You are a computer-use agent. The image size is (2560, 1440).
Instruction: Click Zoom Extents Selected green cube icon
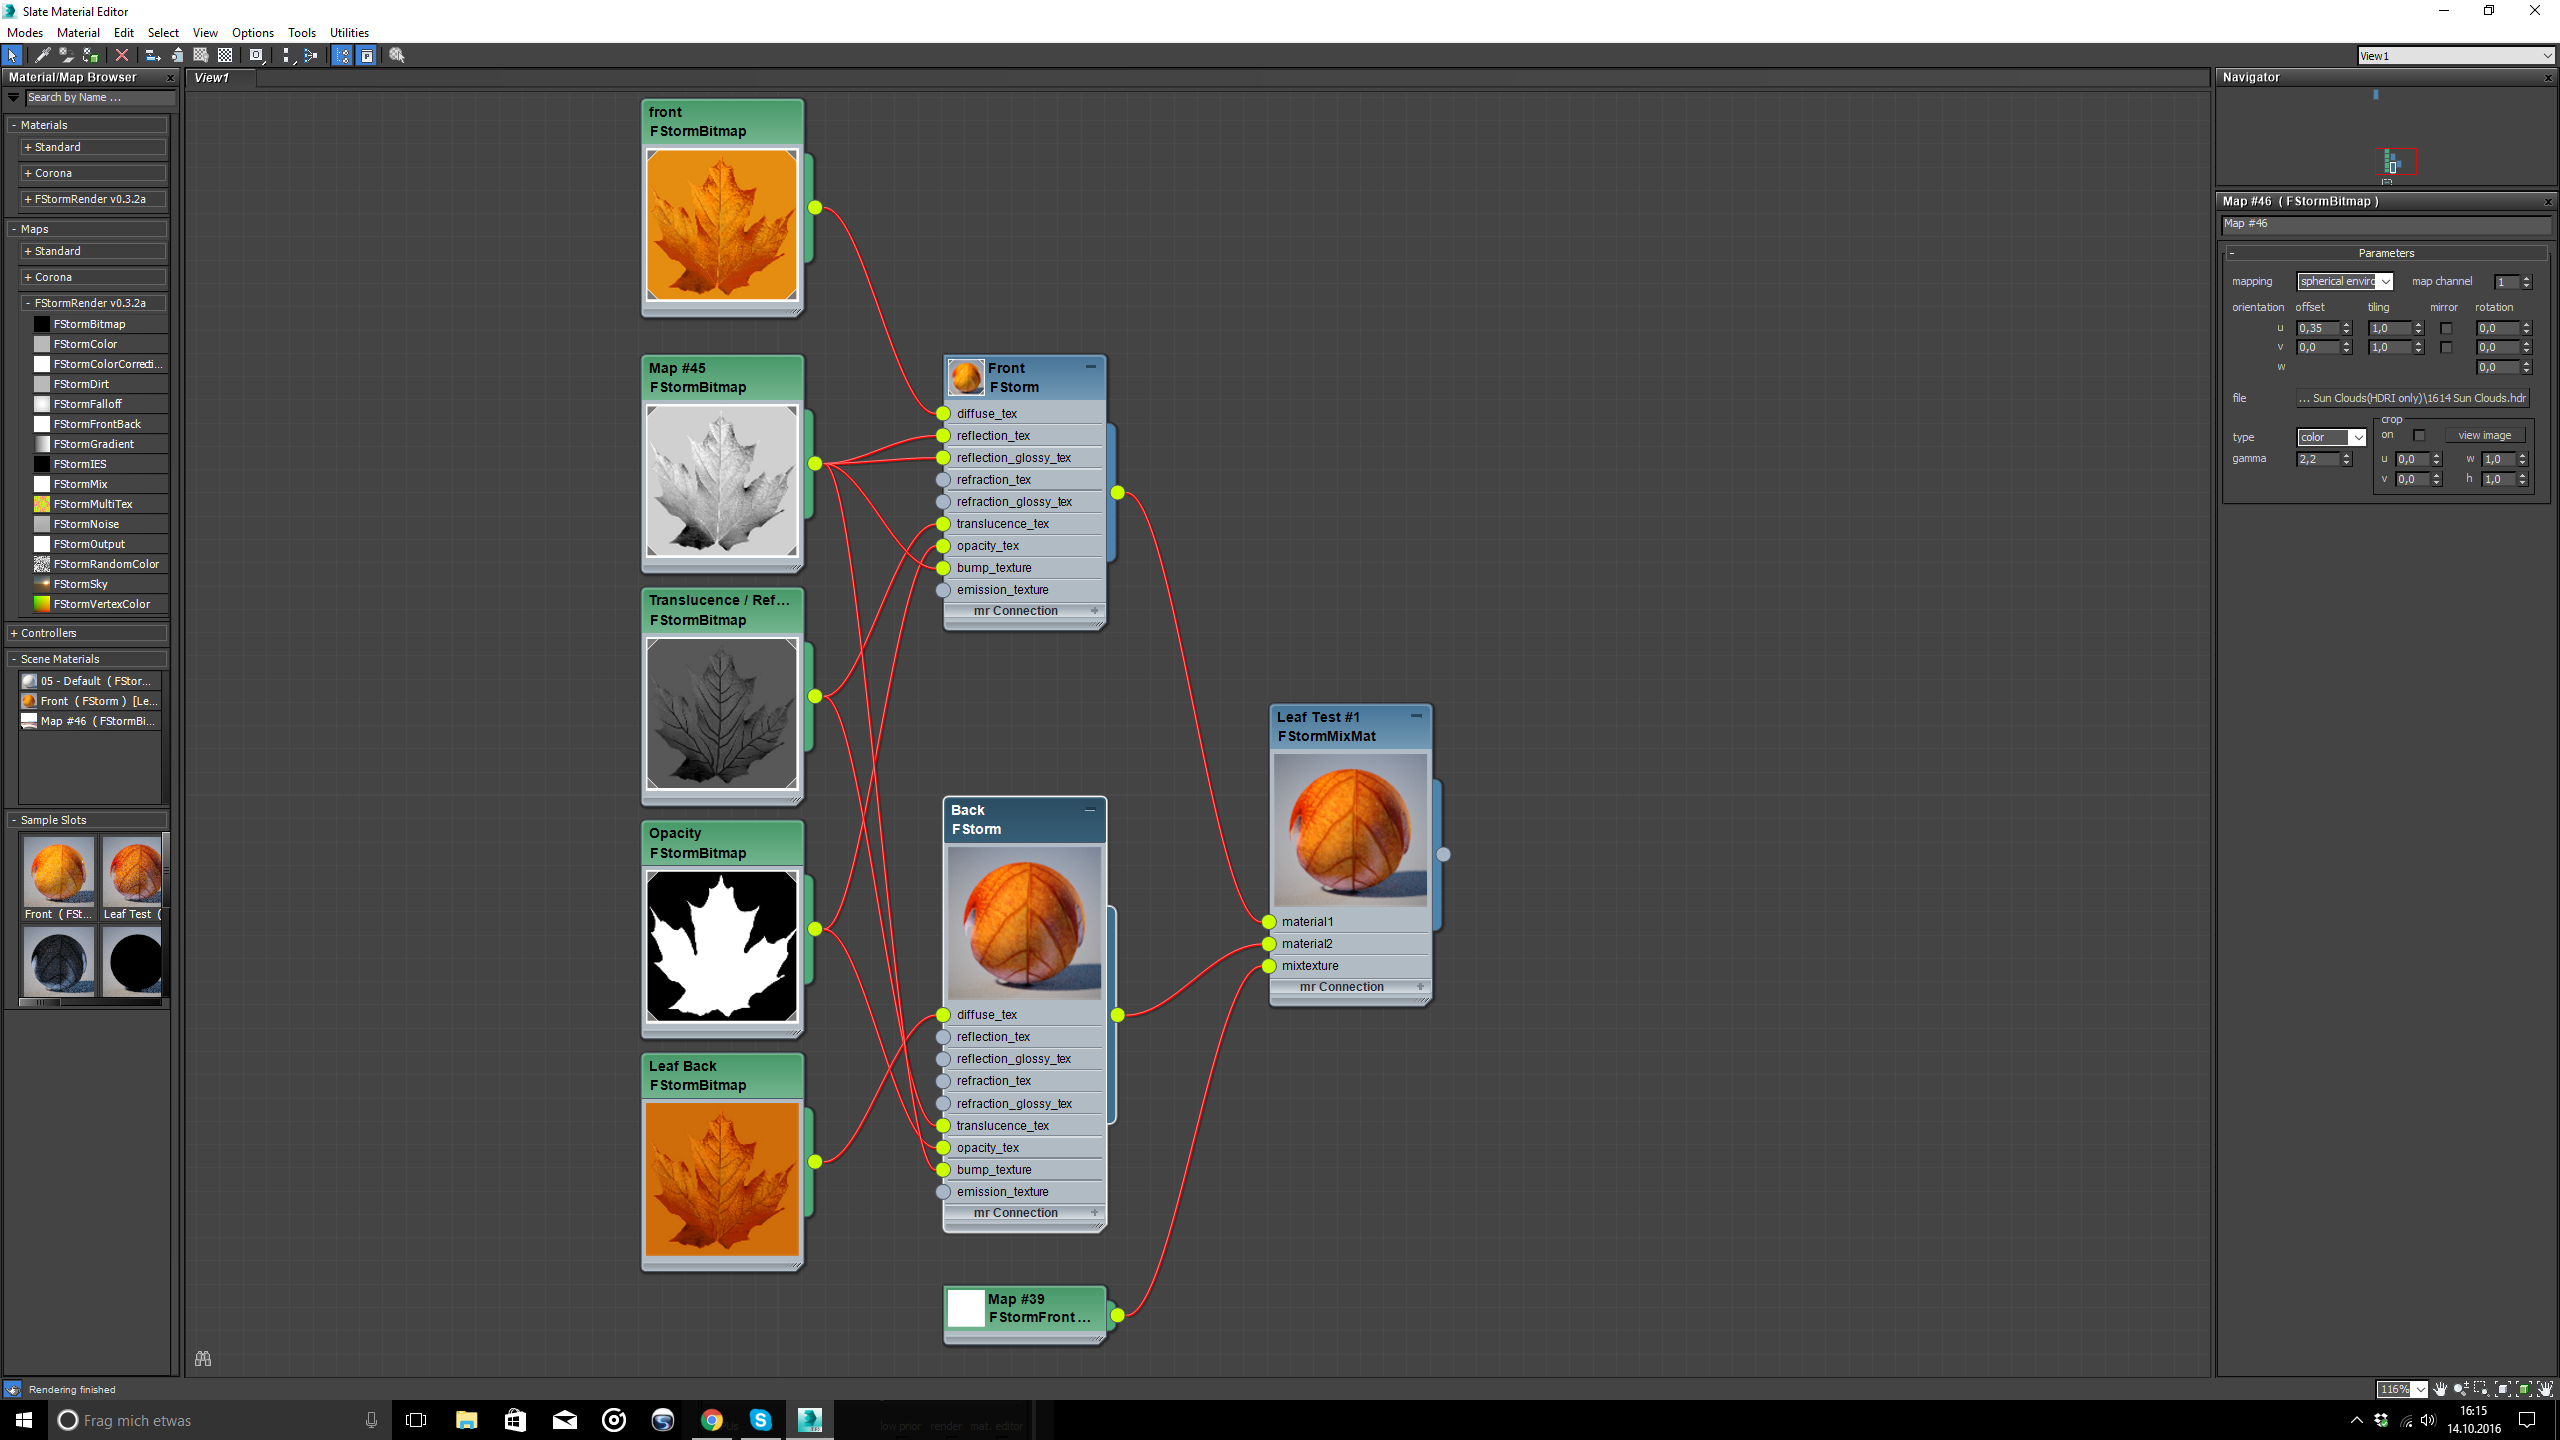2524,1389
